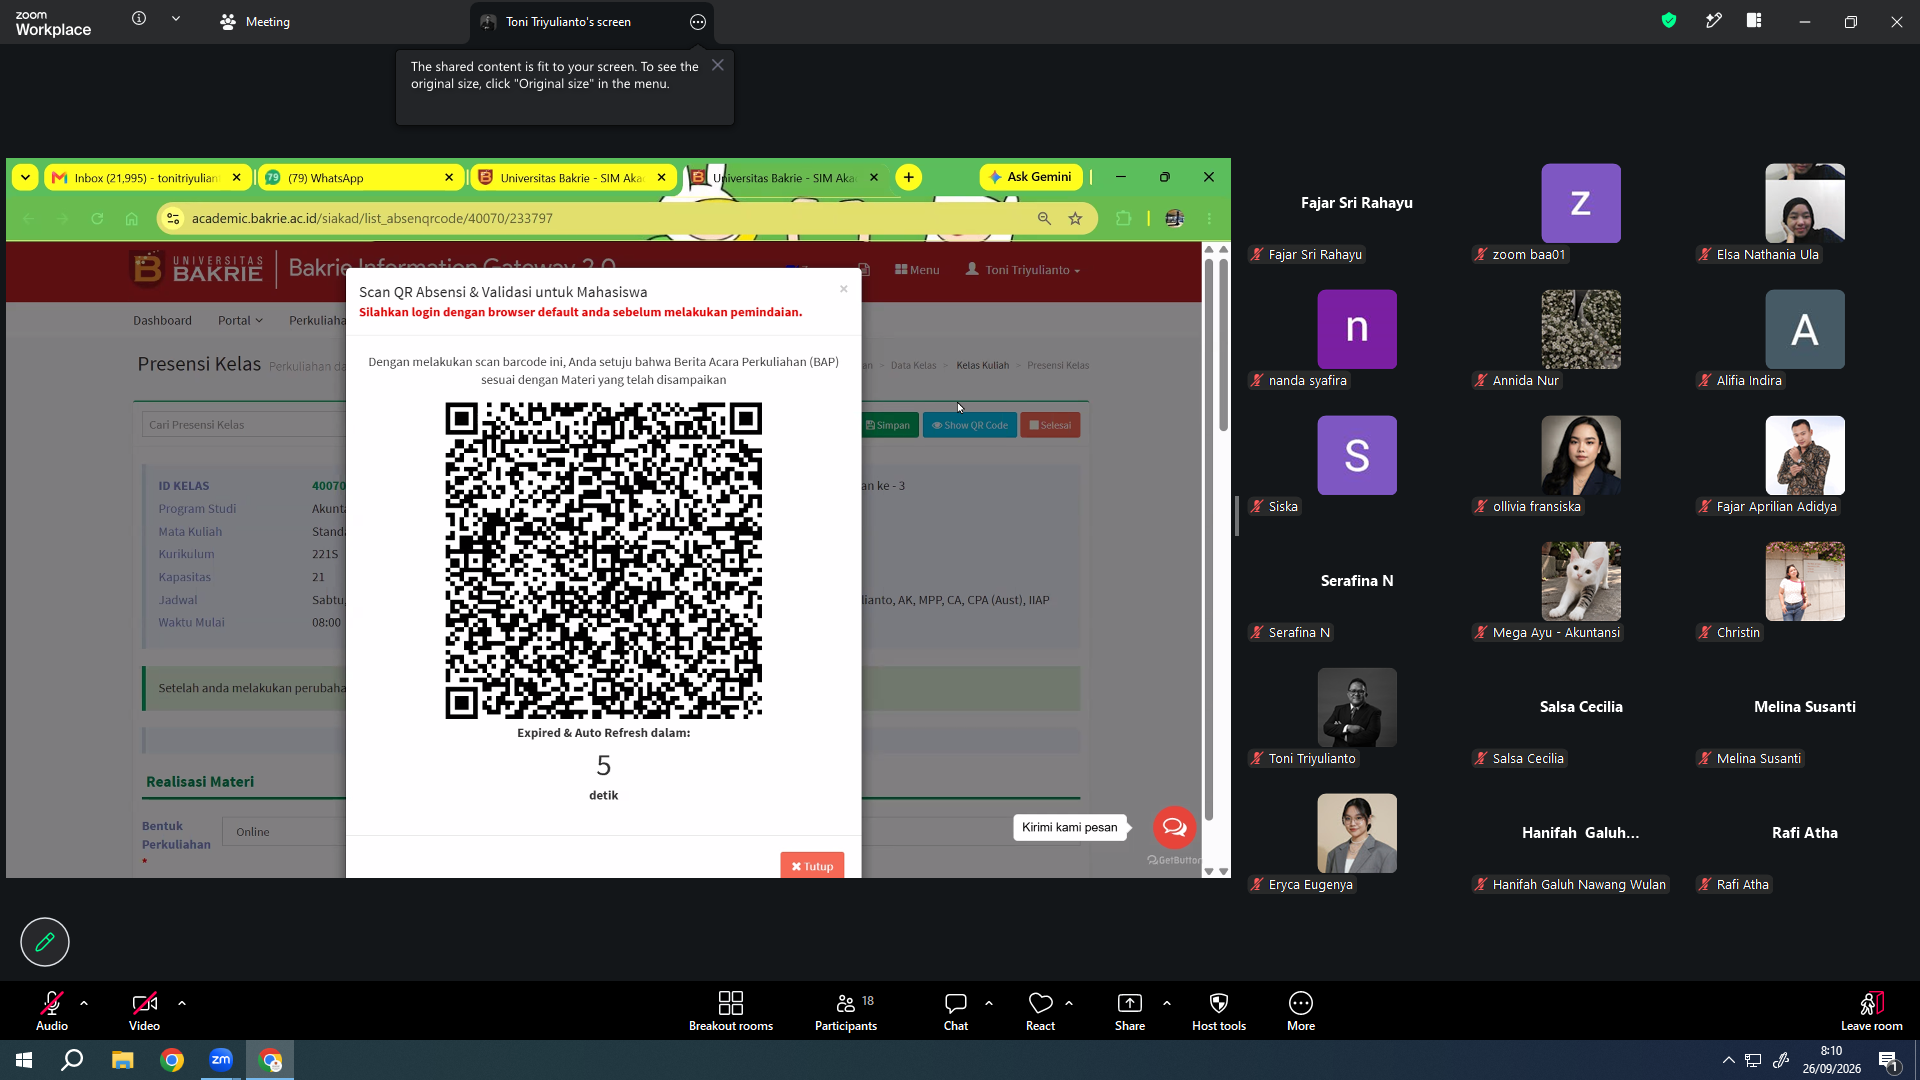Unmute the Audio microphone

52,1011
